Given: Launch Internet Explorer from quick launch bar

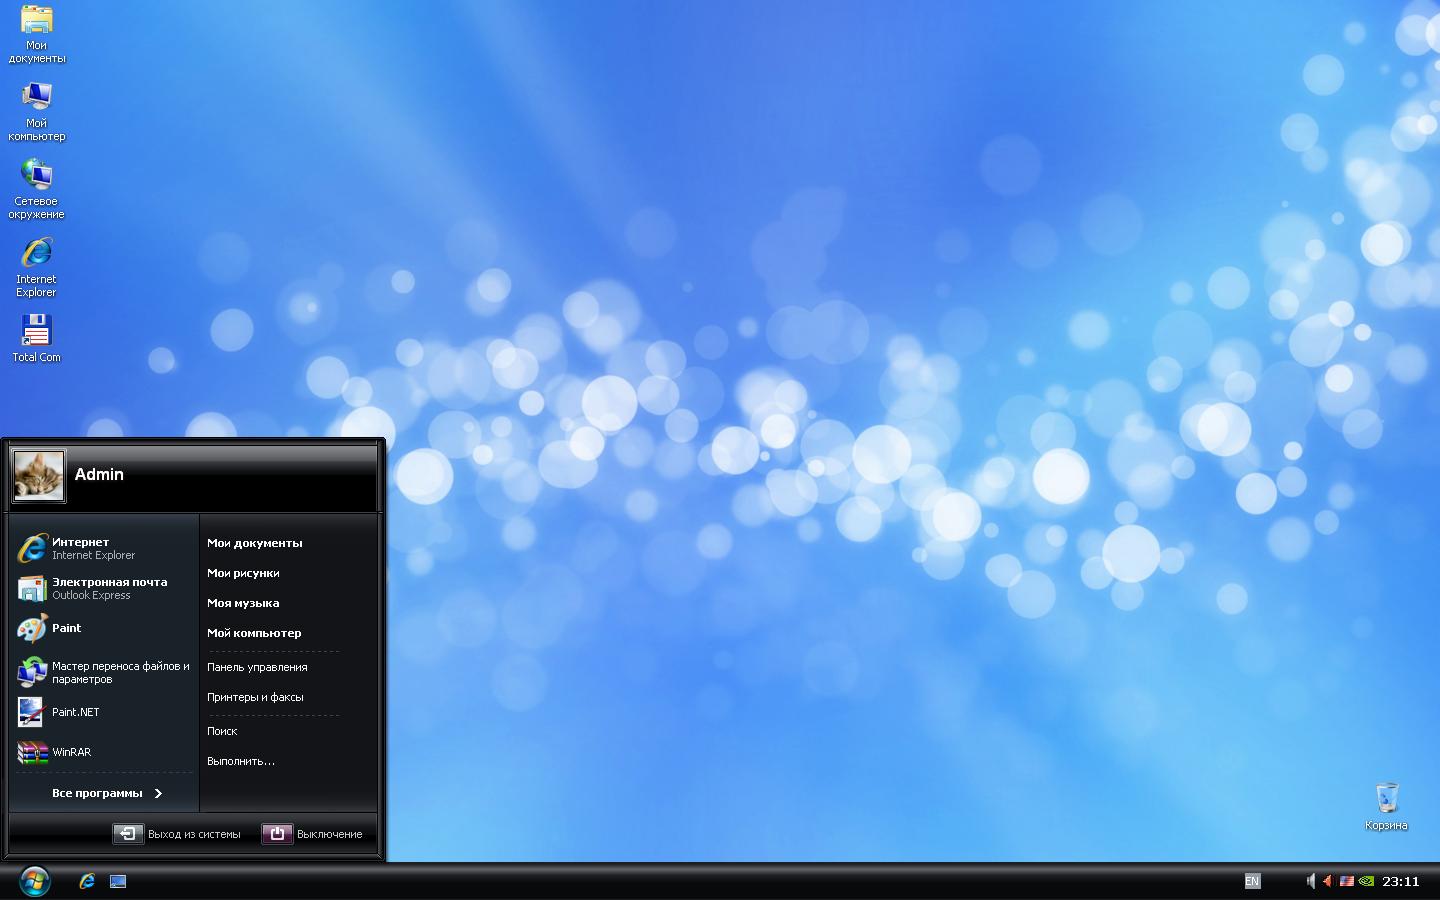Looking at the screenshot, I should click(88, 881).
